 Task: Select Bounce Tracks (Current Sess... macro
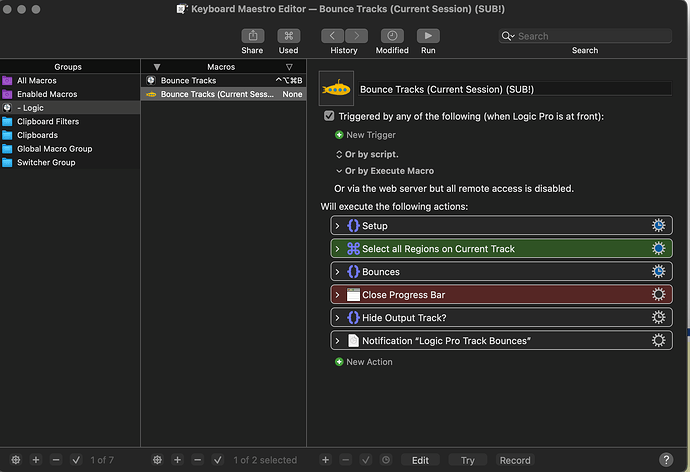click(x=224, y=94)
